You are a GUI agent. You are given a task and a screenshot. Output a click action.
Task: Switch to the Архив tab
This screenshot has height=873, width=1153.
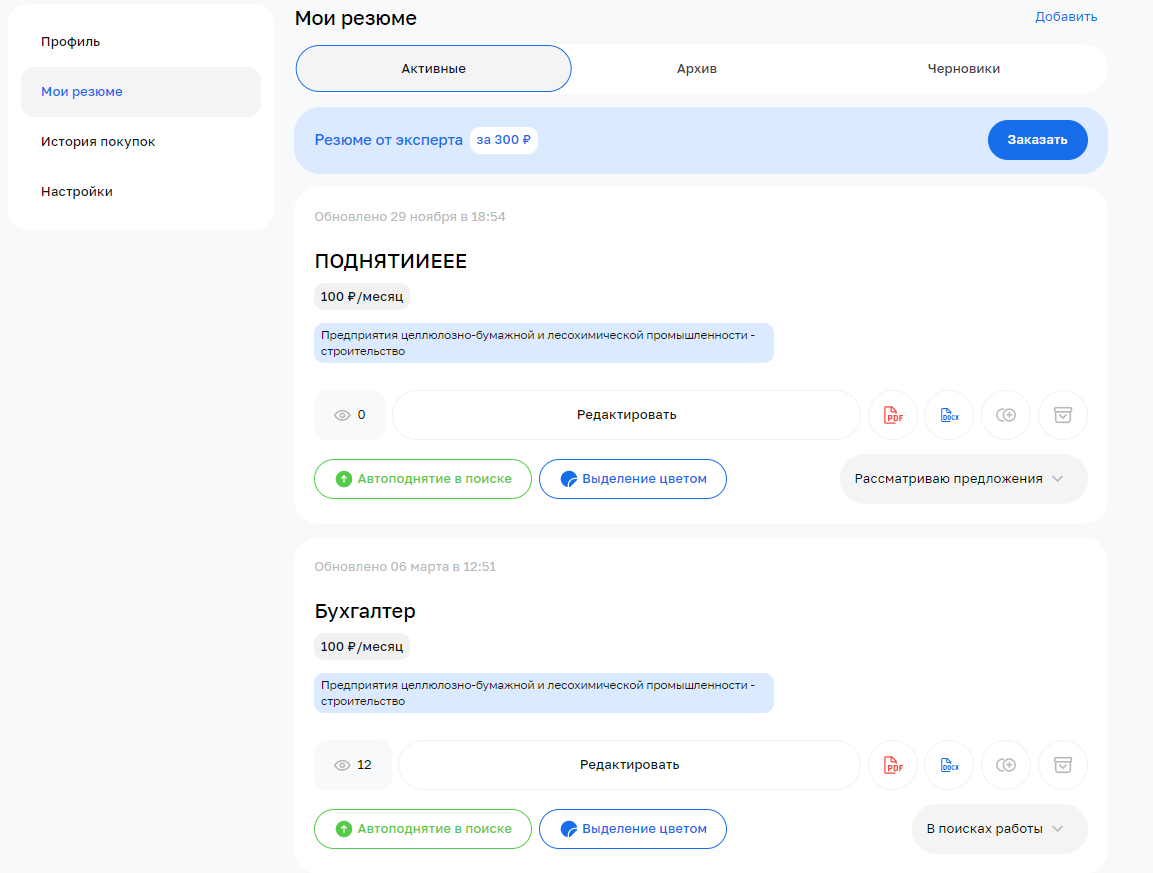[696, 69]
